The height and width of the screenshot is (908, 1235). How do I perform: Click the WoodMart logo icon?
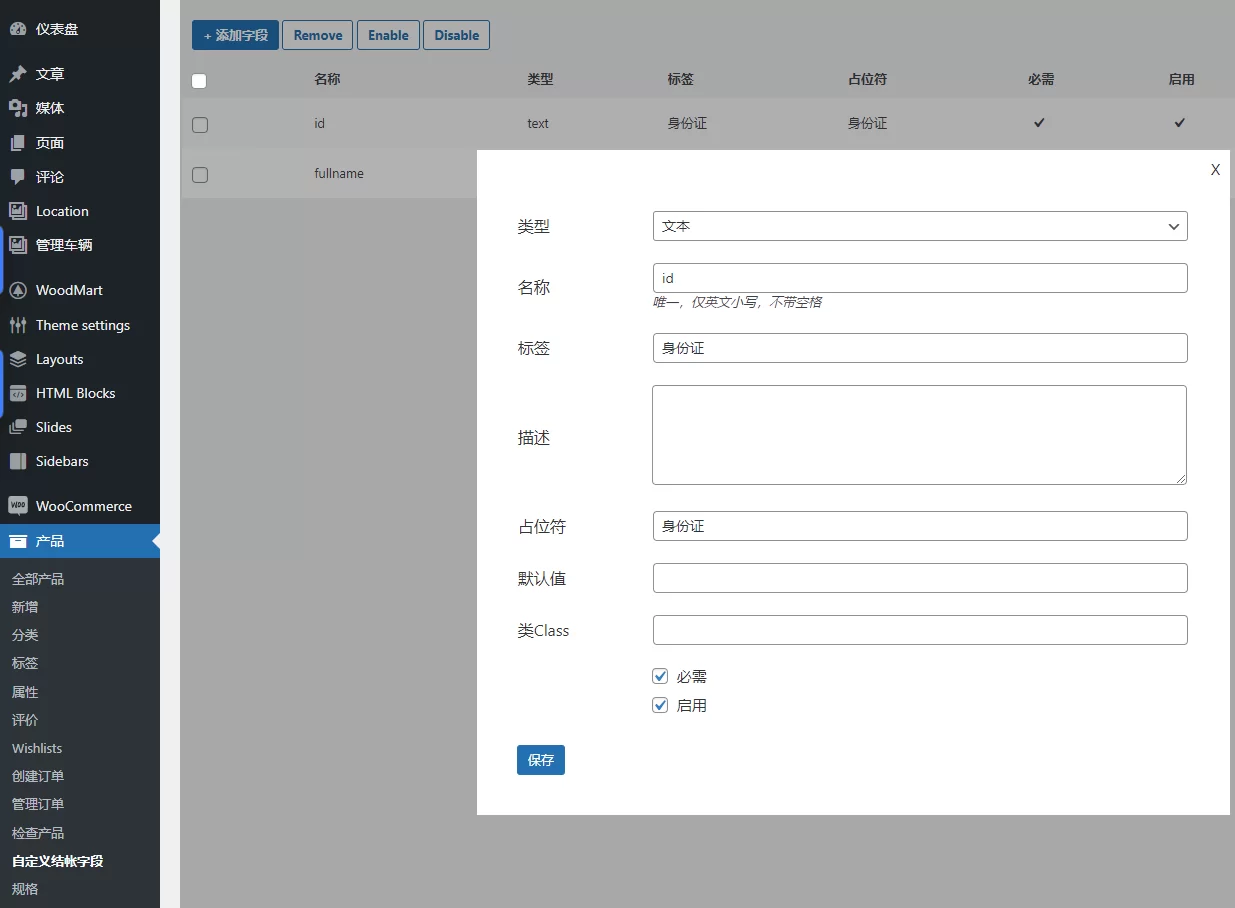click(17, 290)
